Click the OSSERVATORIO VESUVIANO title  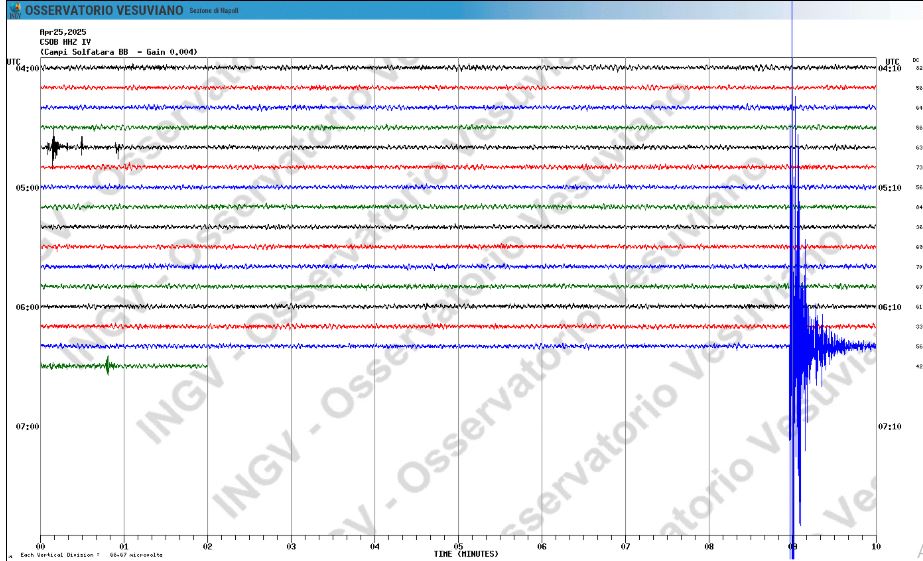104,11
